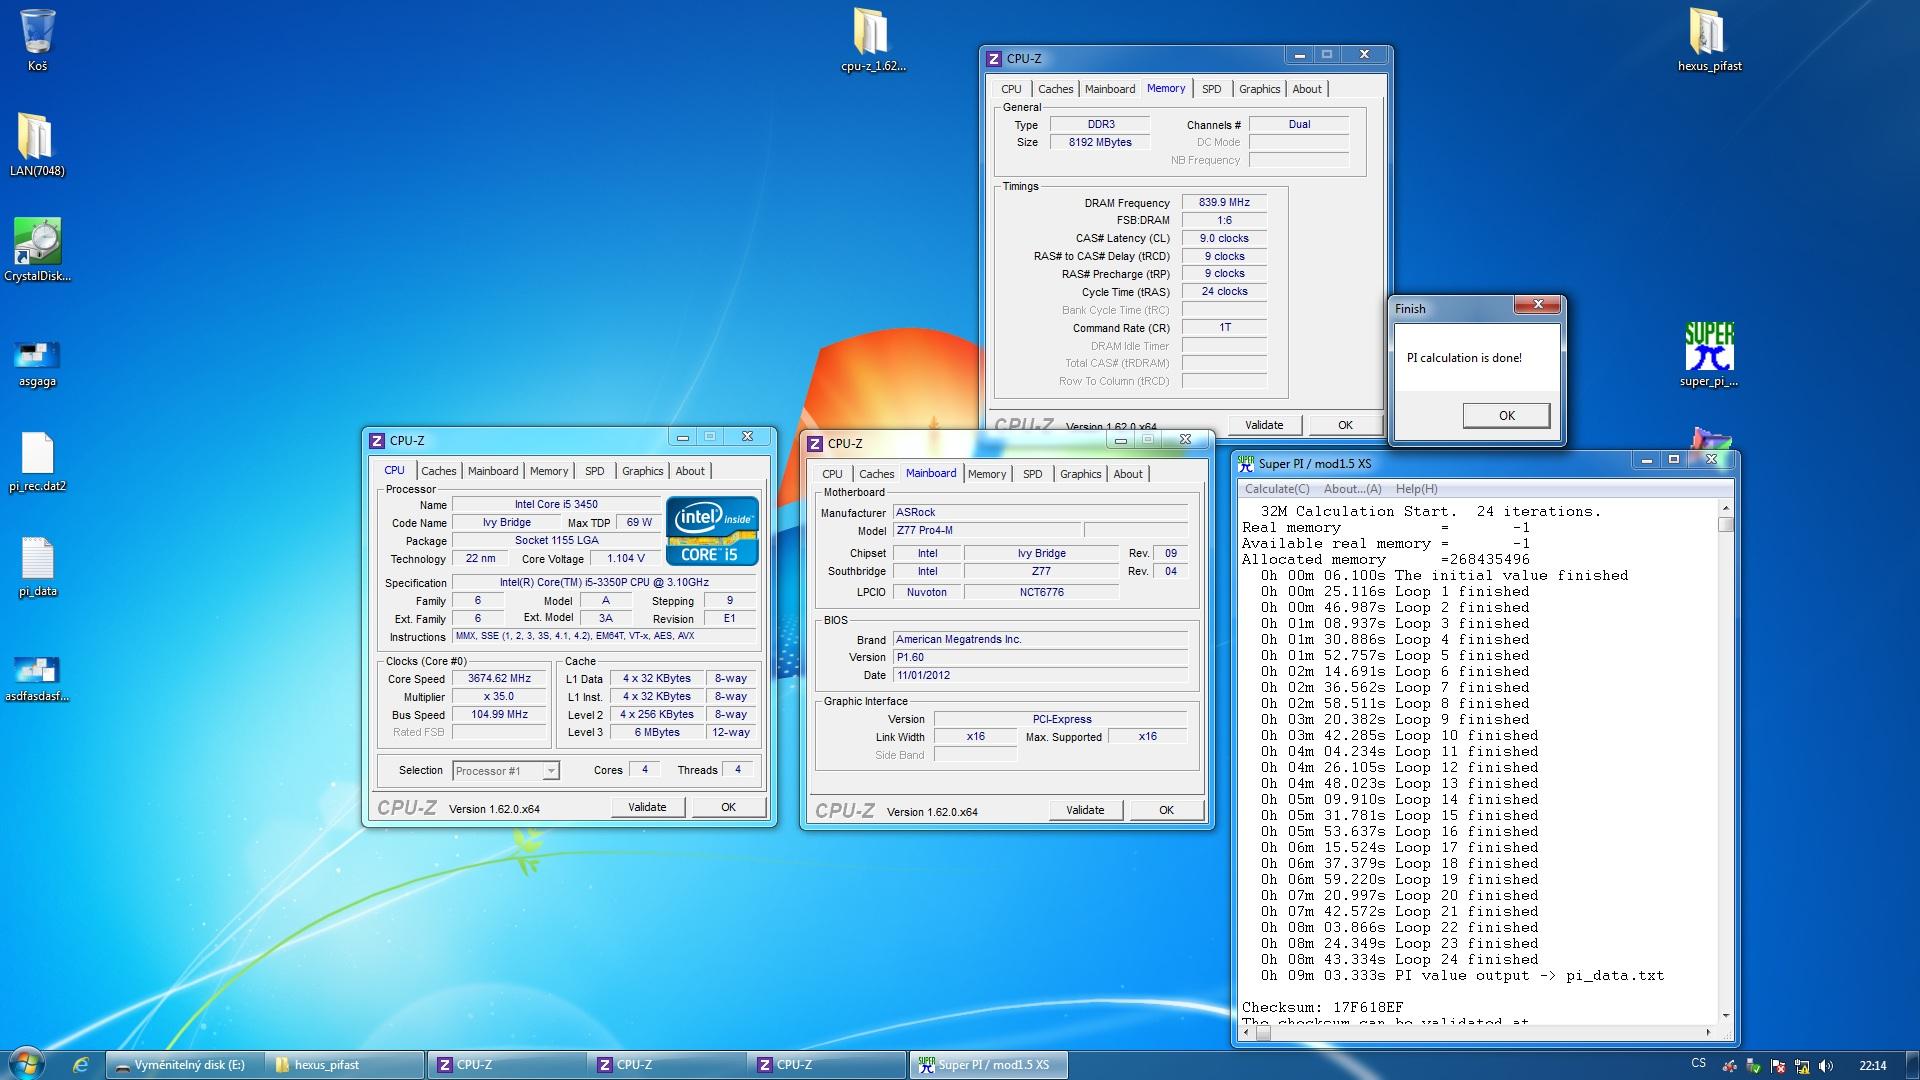The height and width of the screenshot is (1080, 1920).
Task: Click the BIOS Version P1.60 field
Action: click(1040, 657)
